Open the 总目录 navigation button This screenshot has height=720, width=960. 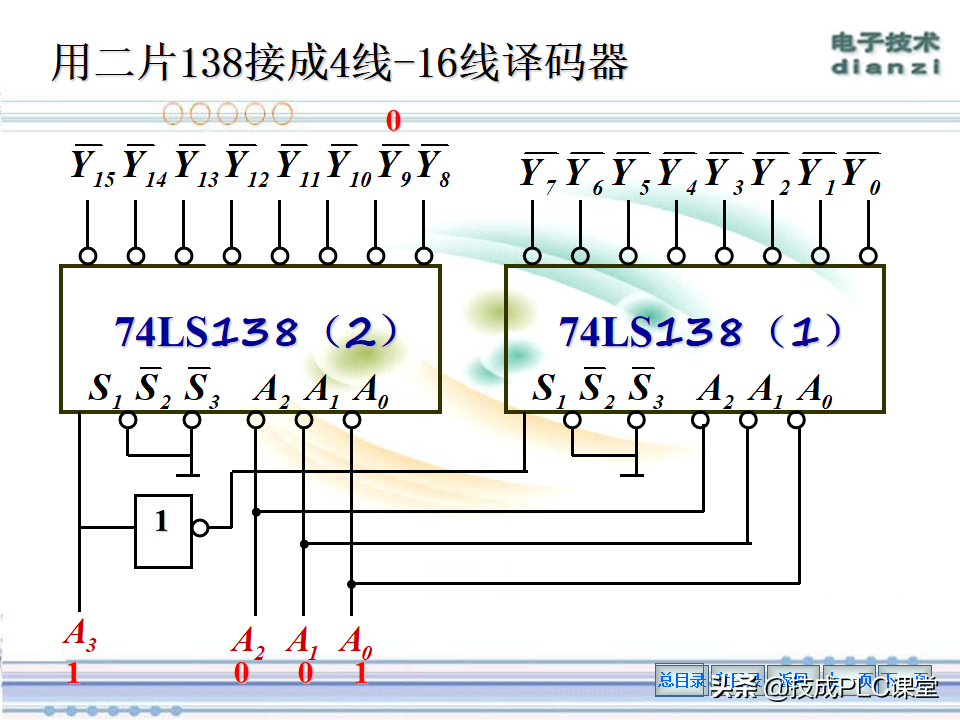pos(681,681)
